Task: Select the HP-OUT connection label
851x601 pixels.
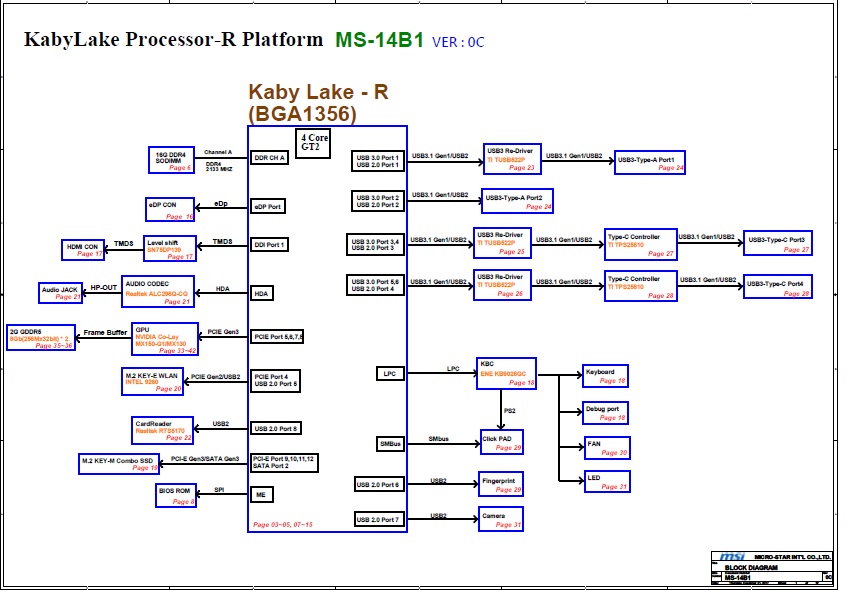Action: [104, 288]
